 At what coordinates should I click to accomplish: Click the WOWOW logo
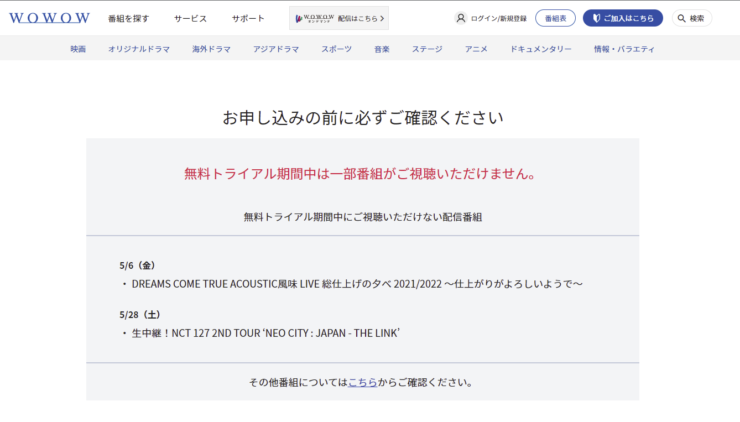tap(49, 18)
